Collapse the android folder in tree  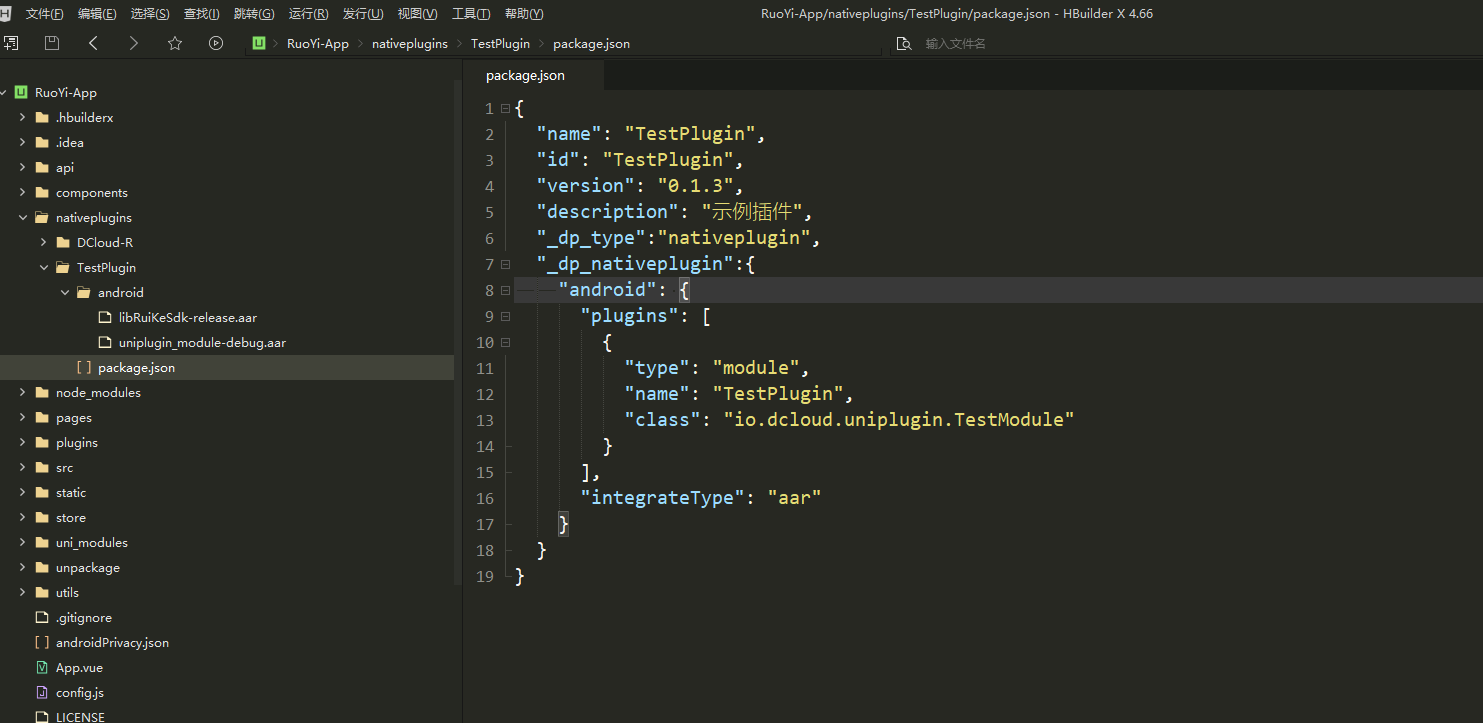(x=64, y=292)
